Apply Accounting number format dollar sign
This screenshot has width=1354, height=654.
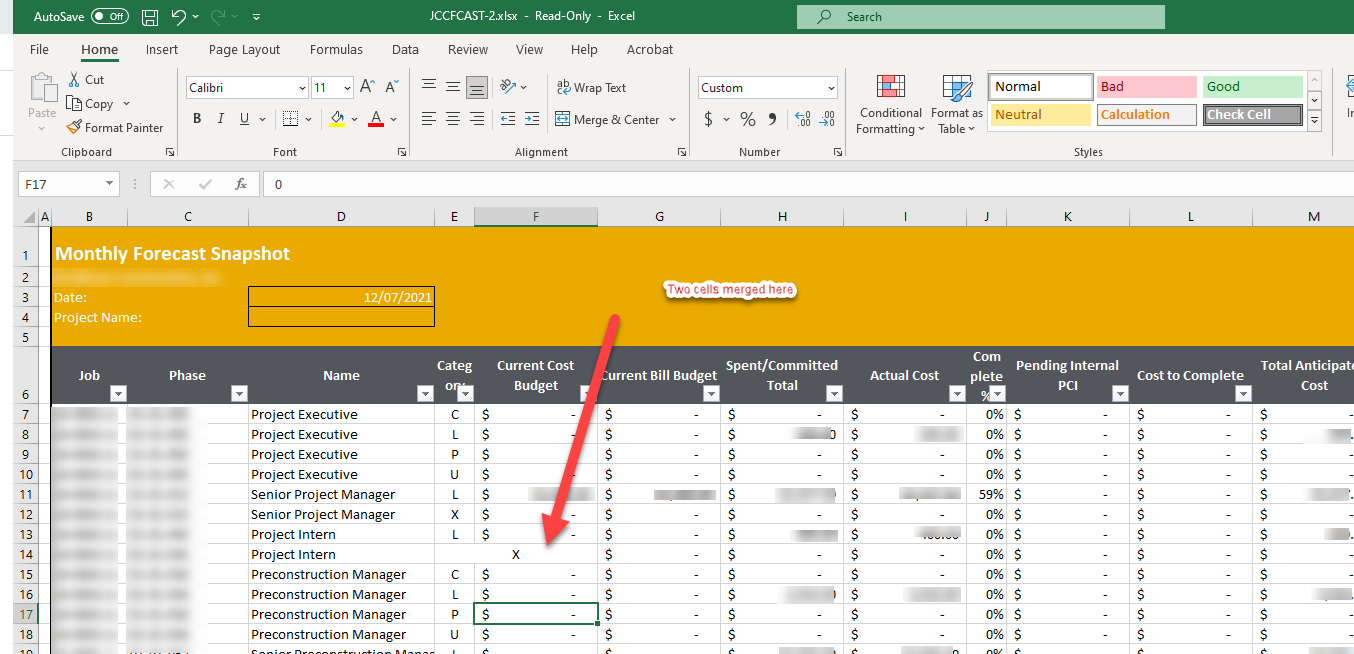point(709,119)
